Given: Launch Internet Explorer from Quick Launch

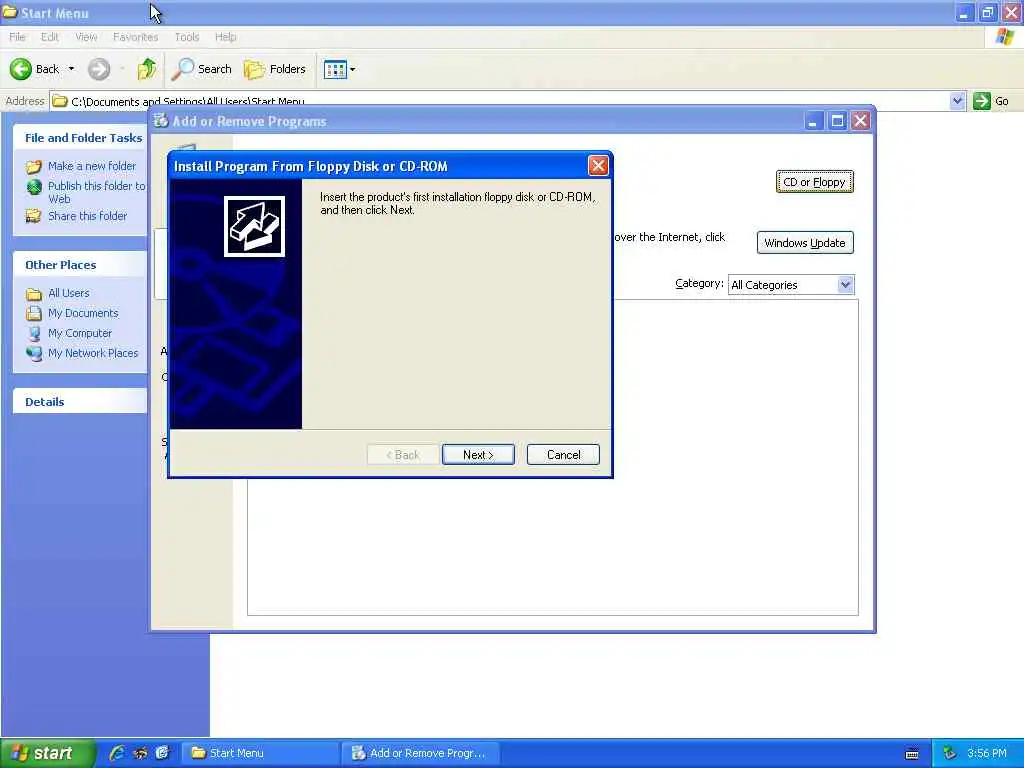Looking at the screenshot, I should (x=117, y=753).
